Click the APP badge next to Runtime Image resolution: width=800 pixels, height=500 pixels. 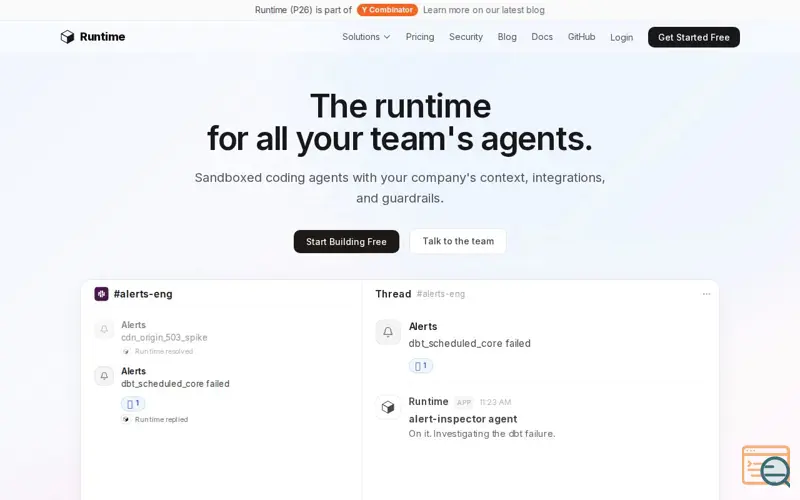click(464, 403)
